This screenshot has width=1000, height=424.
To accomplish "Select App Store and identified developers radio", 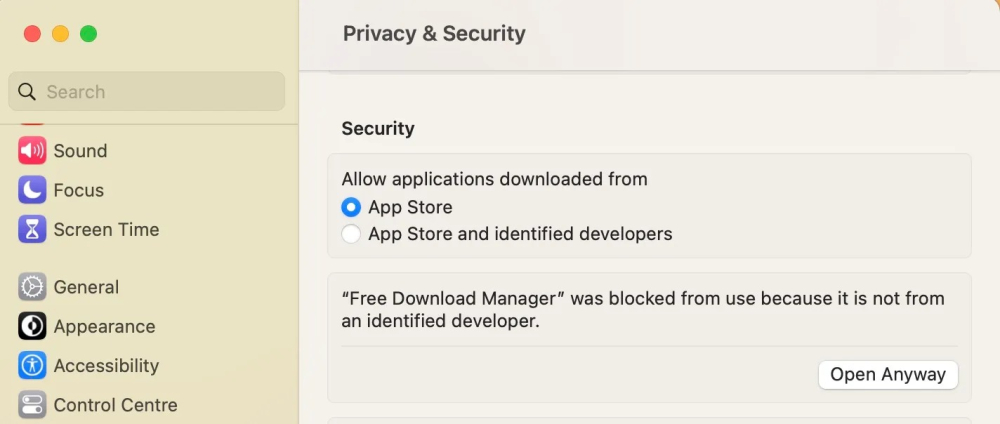I will pyautogui.click(x=351, y=234).
